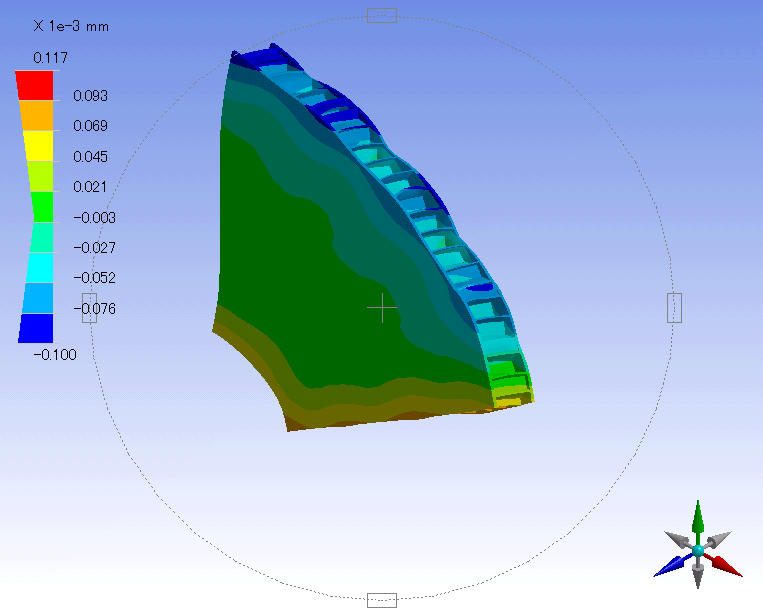The image size is (763, 615).
Task: Click the legend value 0.093
Action: [x=91, y=96]
